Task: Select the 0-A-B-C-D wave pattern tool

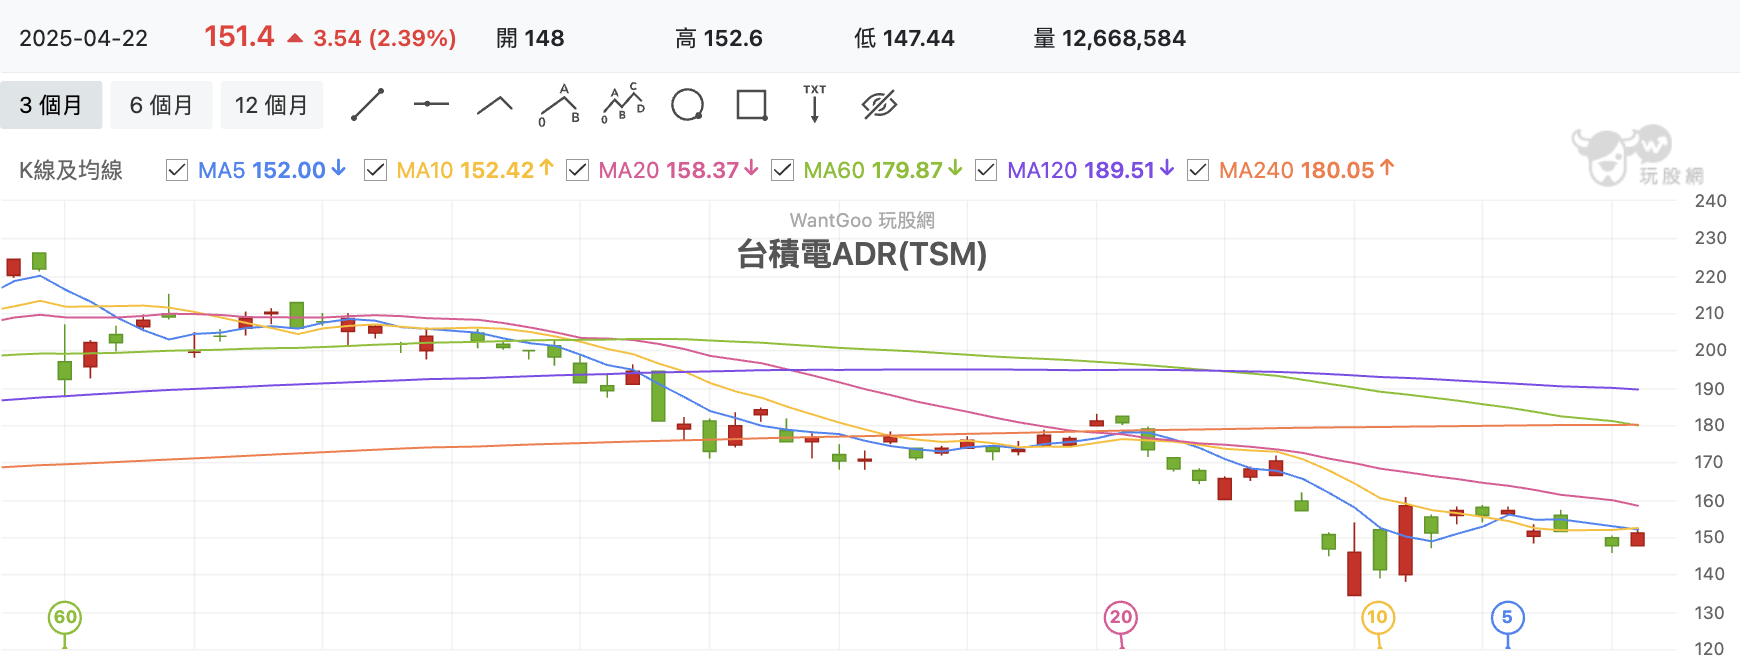Action: pos(623,104)
